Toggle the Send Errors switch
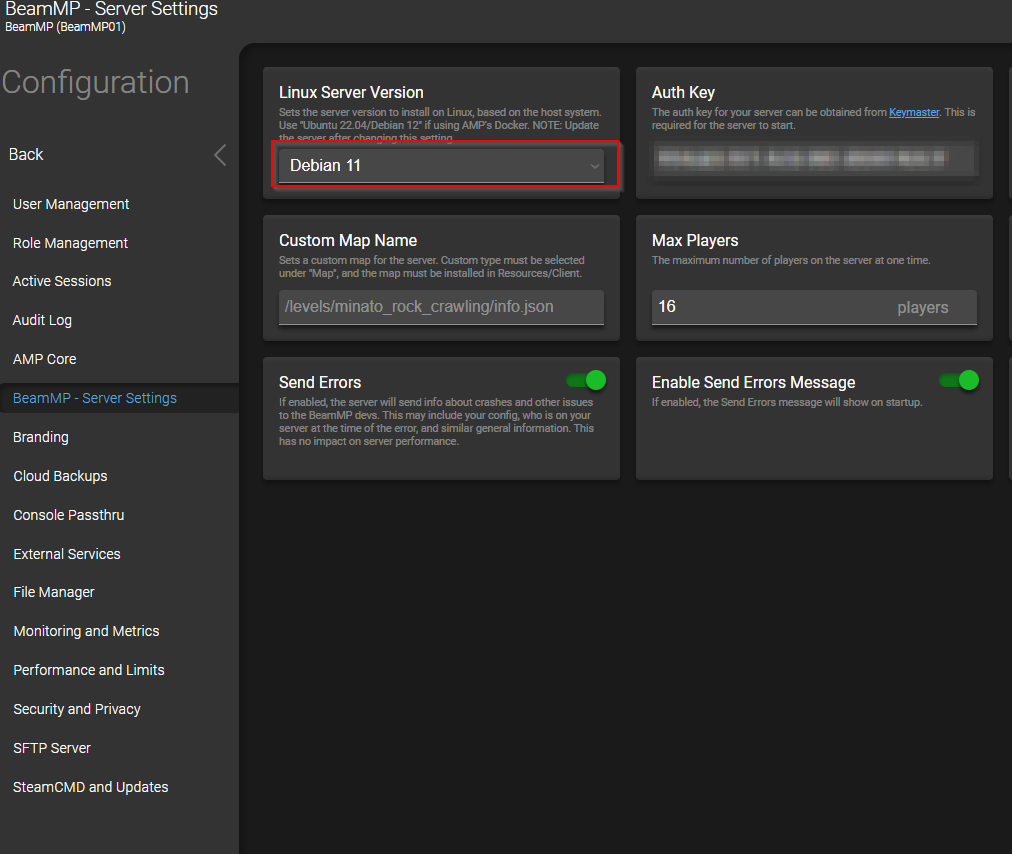The height and width of the screenshot is (854, 1012). [586, 380]
